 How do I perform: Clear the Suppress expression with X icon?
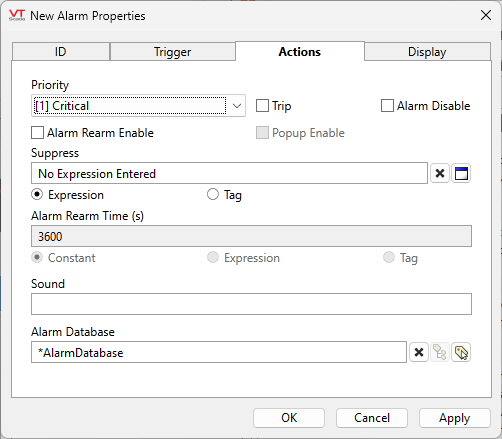click(x=440, y=173)
